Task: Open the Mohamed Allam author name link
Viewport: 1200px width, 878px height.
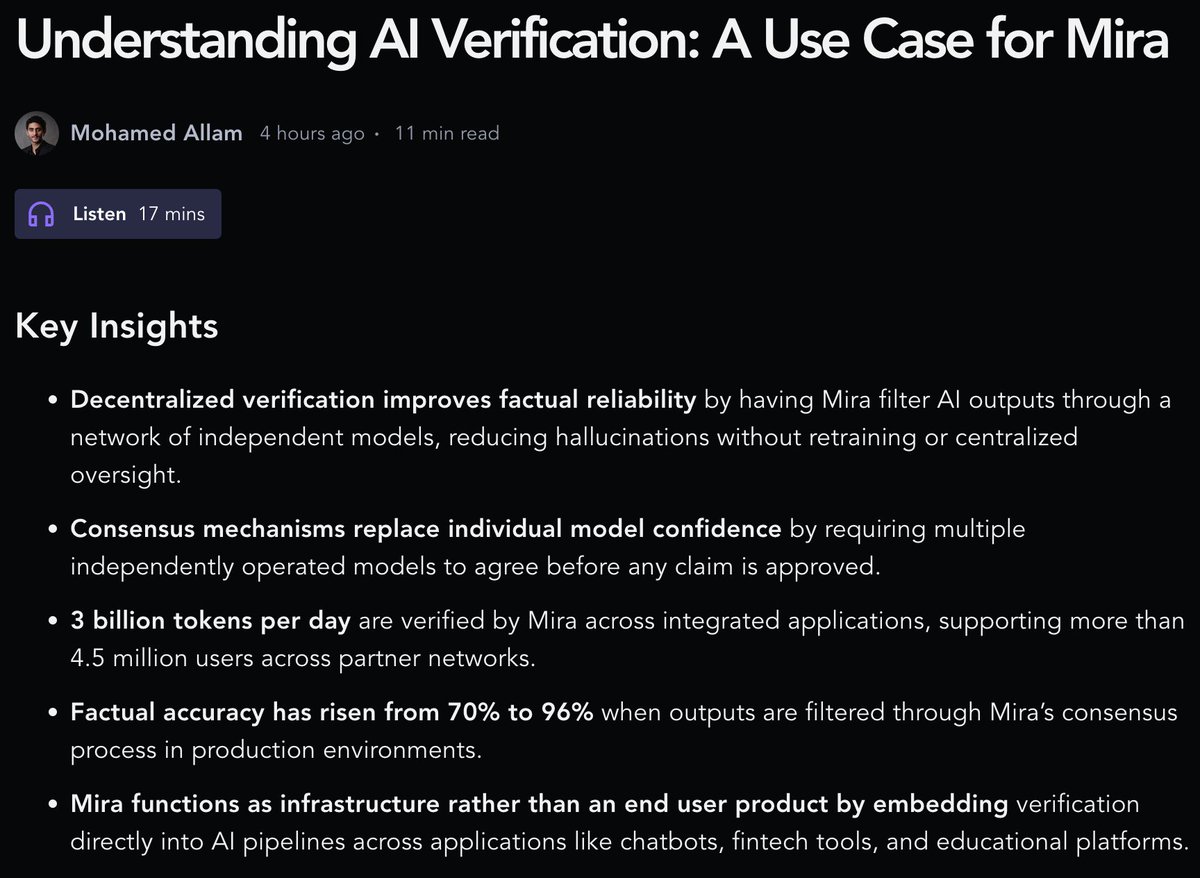Action: click(x=156, y=133)
